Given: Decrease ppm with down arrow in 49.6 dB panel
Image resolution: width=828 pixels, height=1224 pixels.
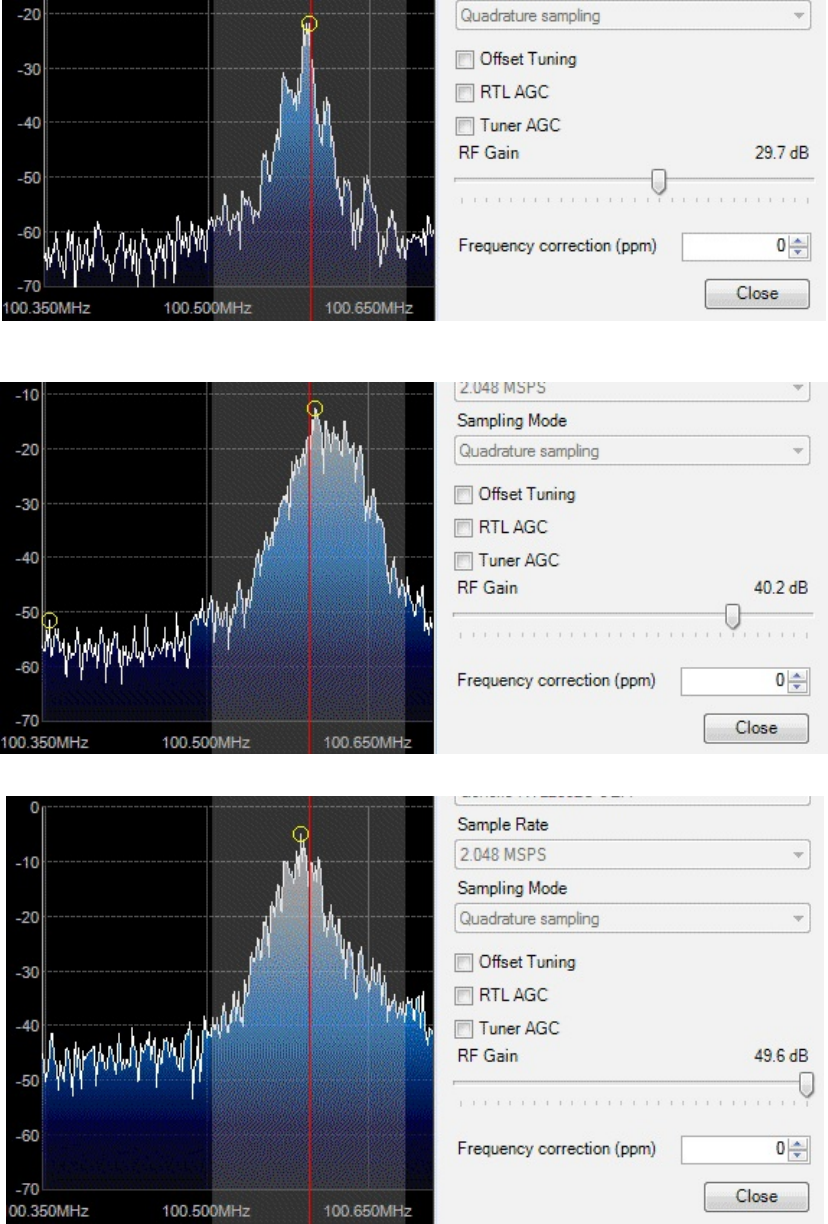Looking at the screenshot, I should tap(798, 1155).
